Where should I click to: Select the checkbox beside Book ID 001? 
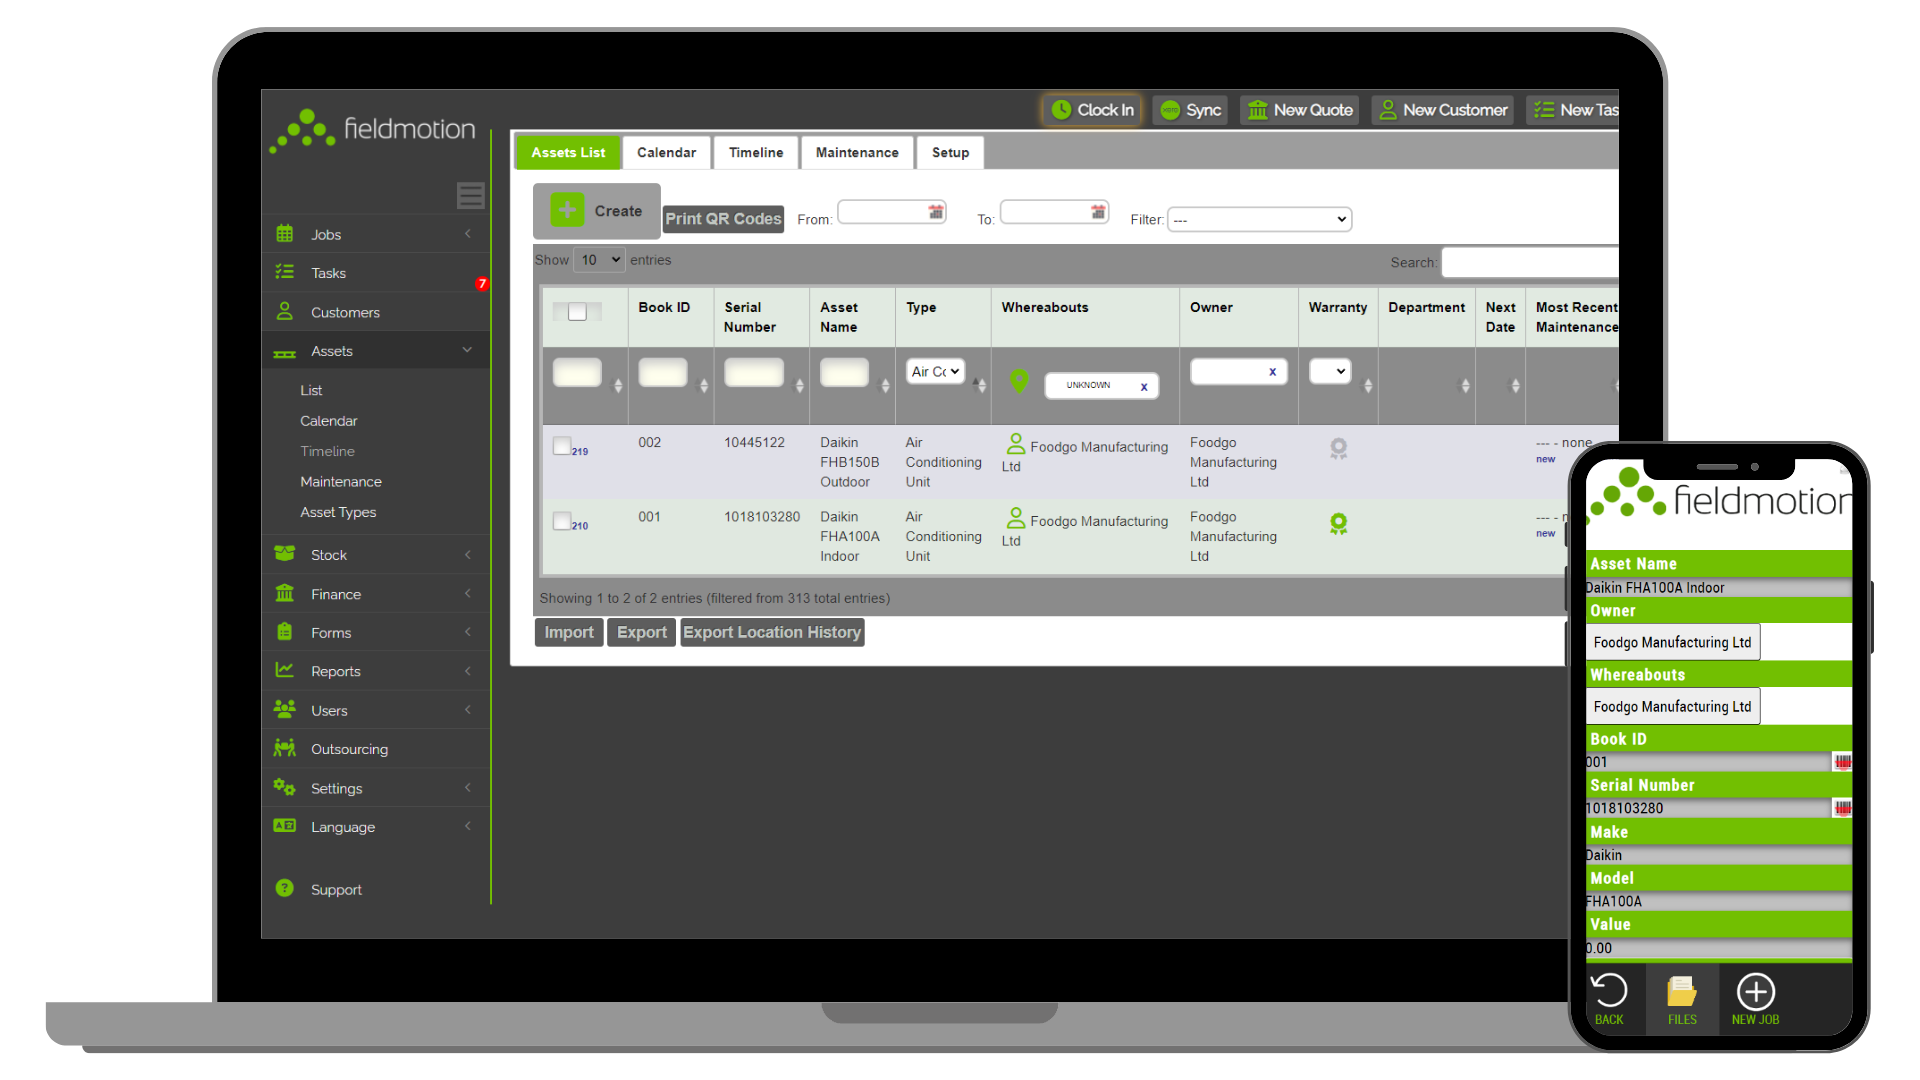click(x=561, y=520)
